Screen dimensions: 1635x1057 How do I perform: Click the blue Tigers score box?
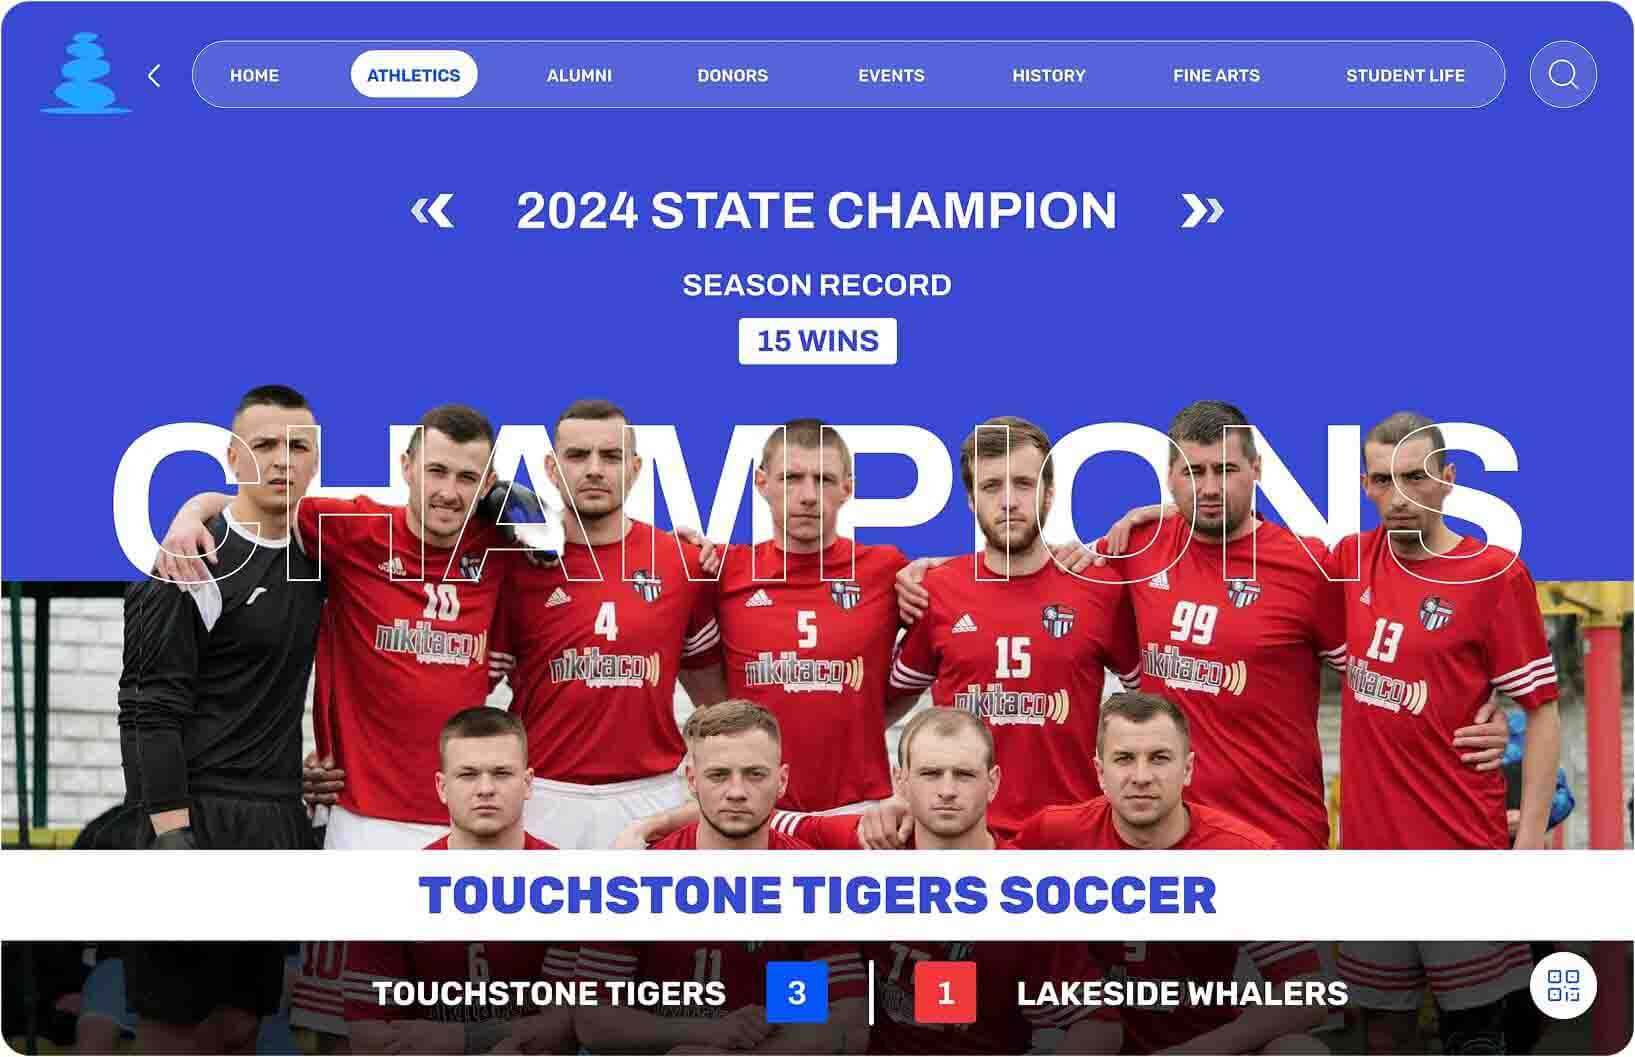(x=797, y=992)
